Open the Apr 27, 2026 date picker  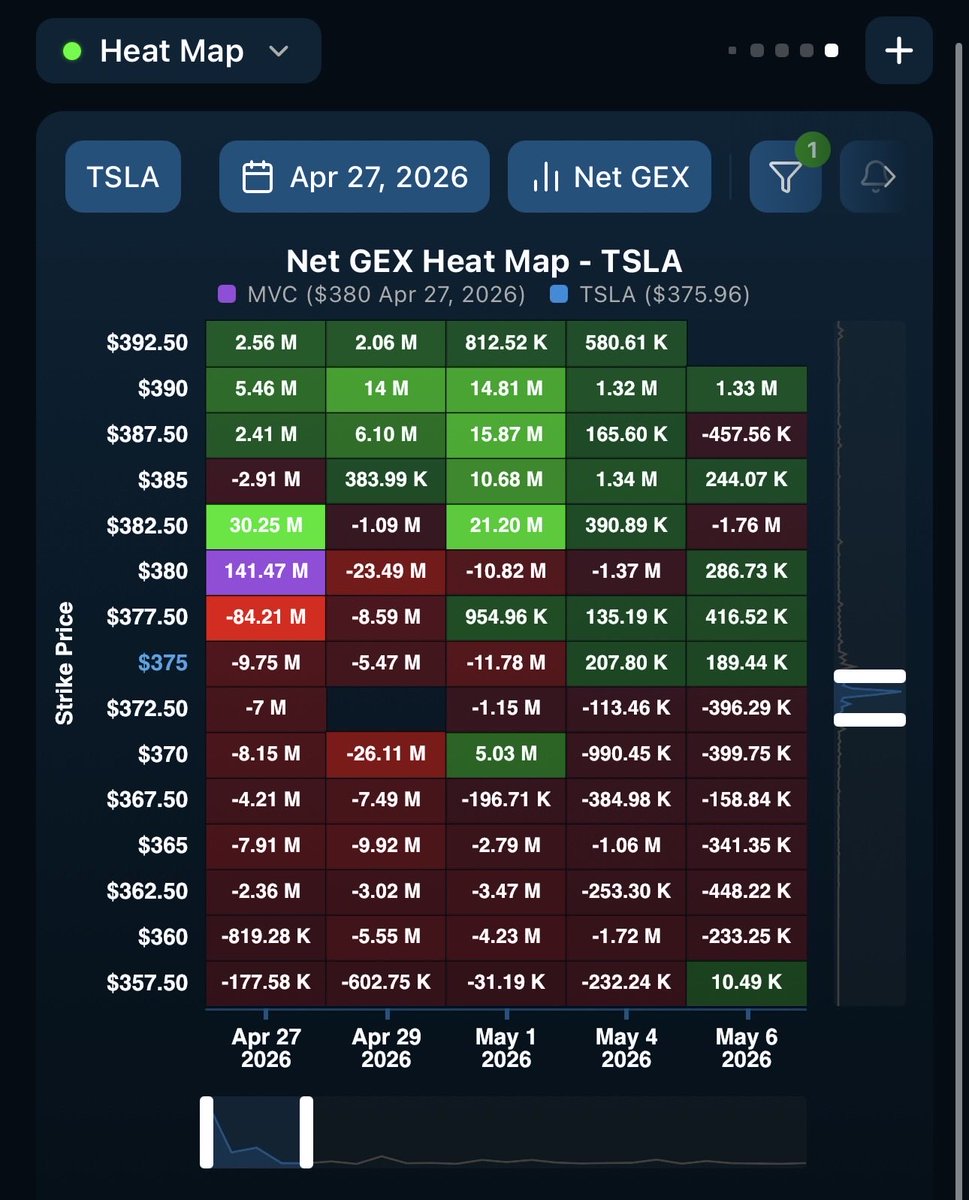[355, 177]
